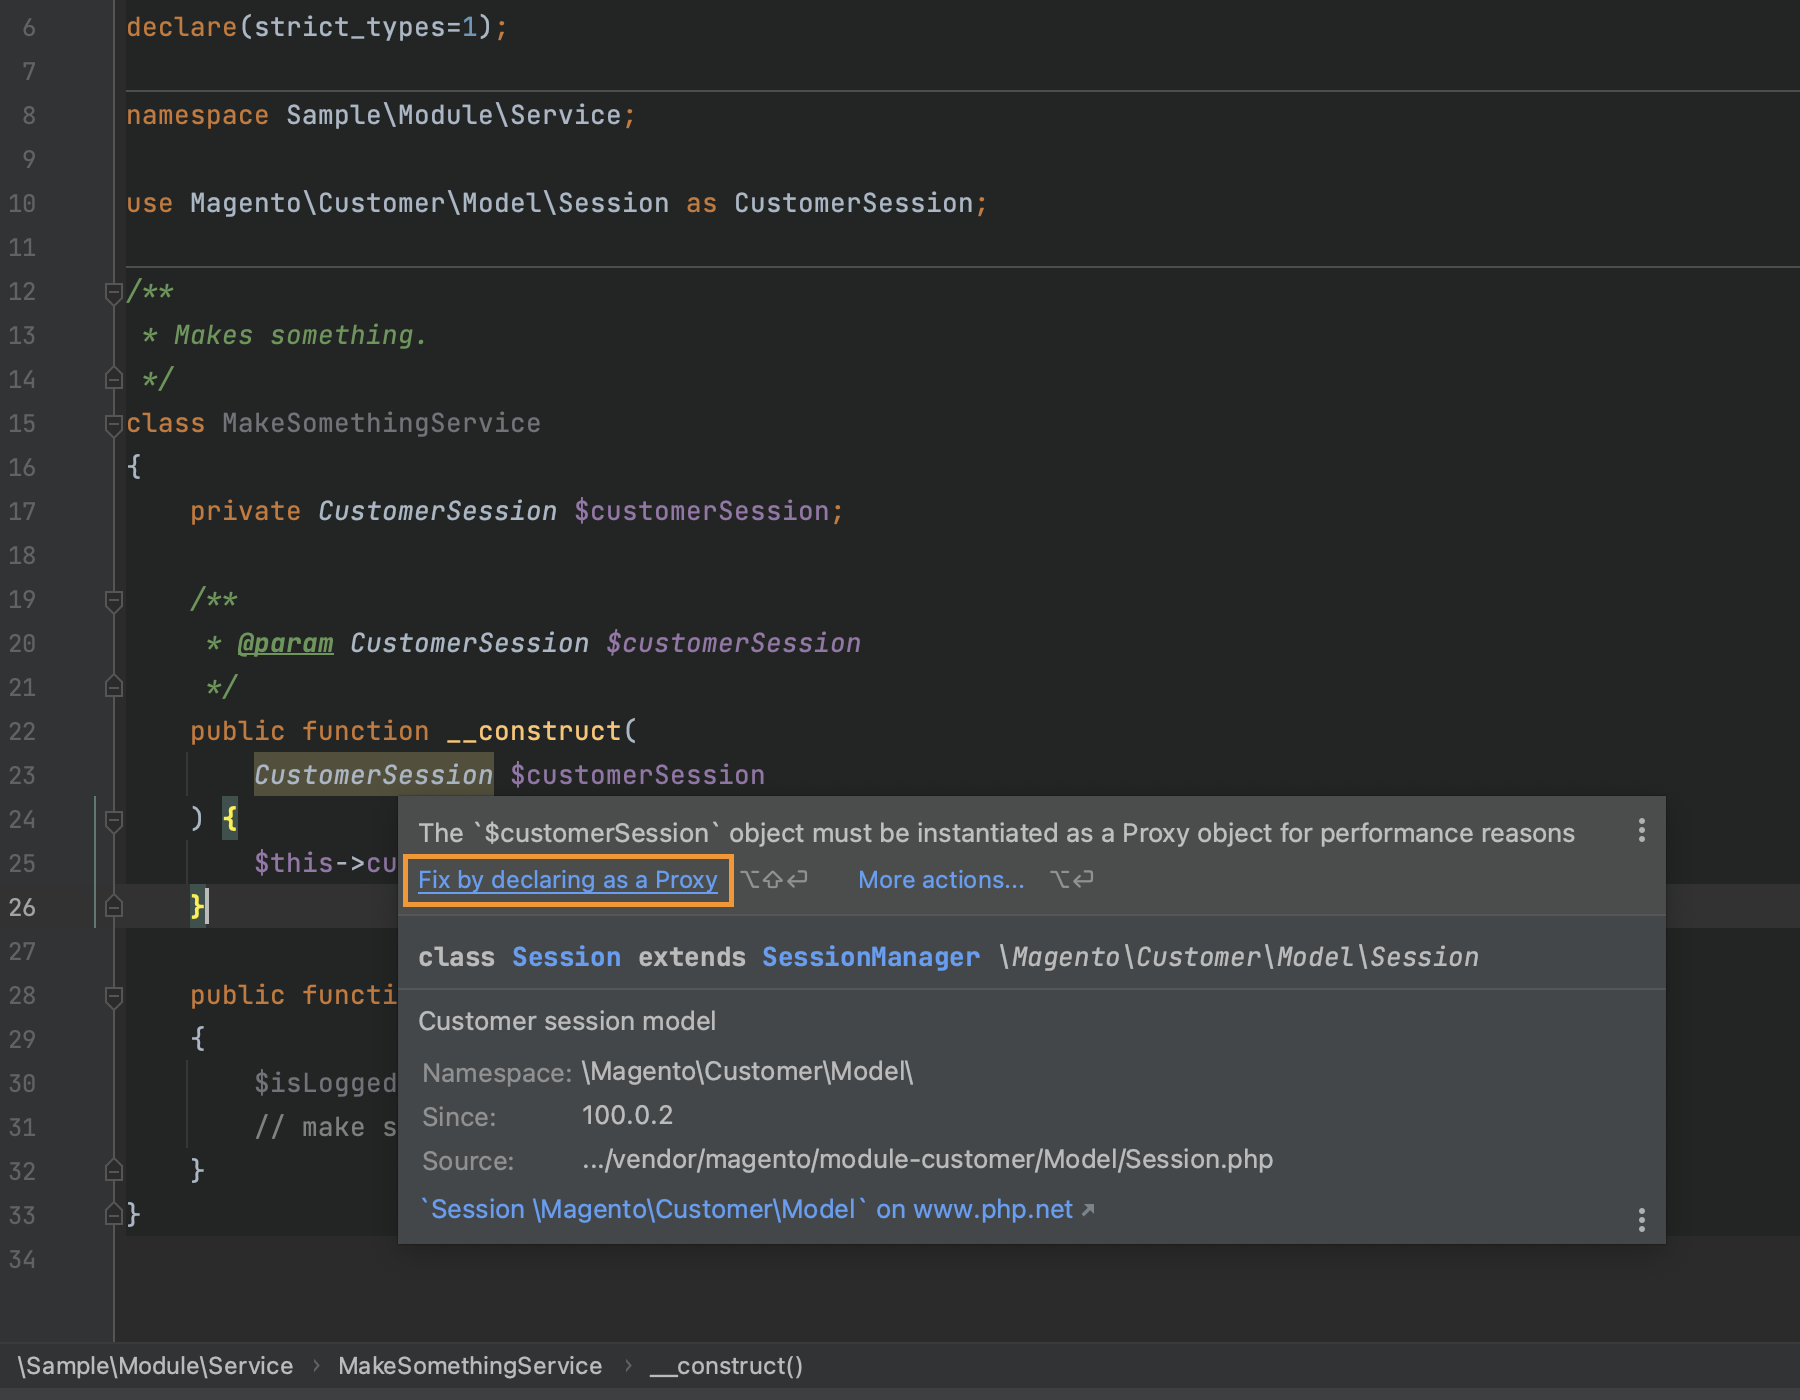
Task: Select breadcrumb '\Sample\Module\Service'
Action: pos(155,1366)
